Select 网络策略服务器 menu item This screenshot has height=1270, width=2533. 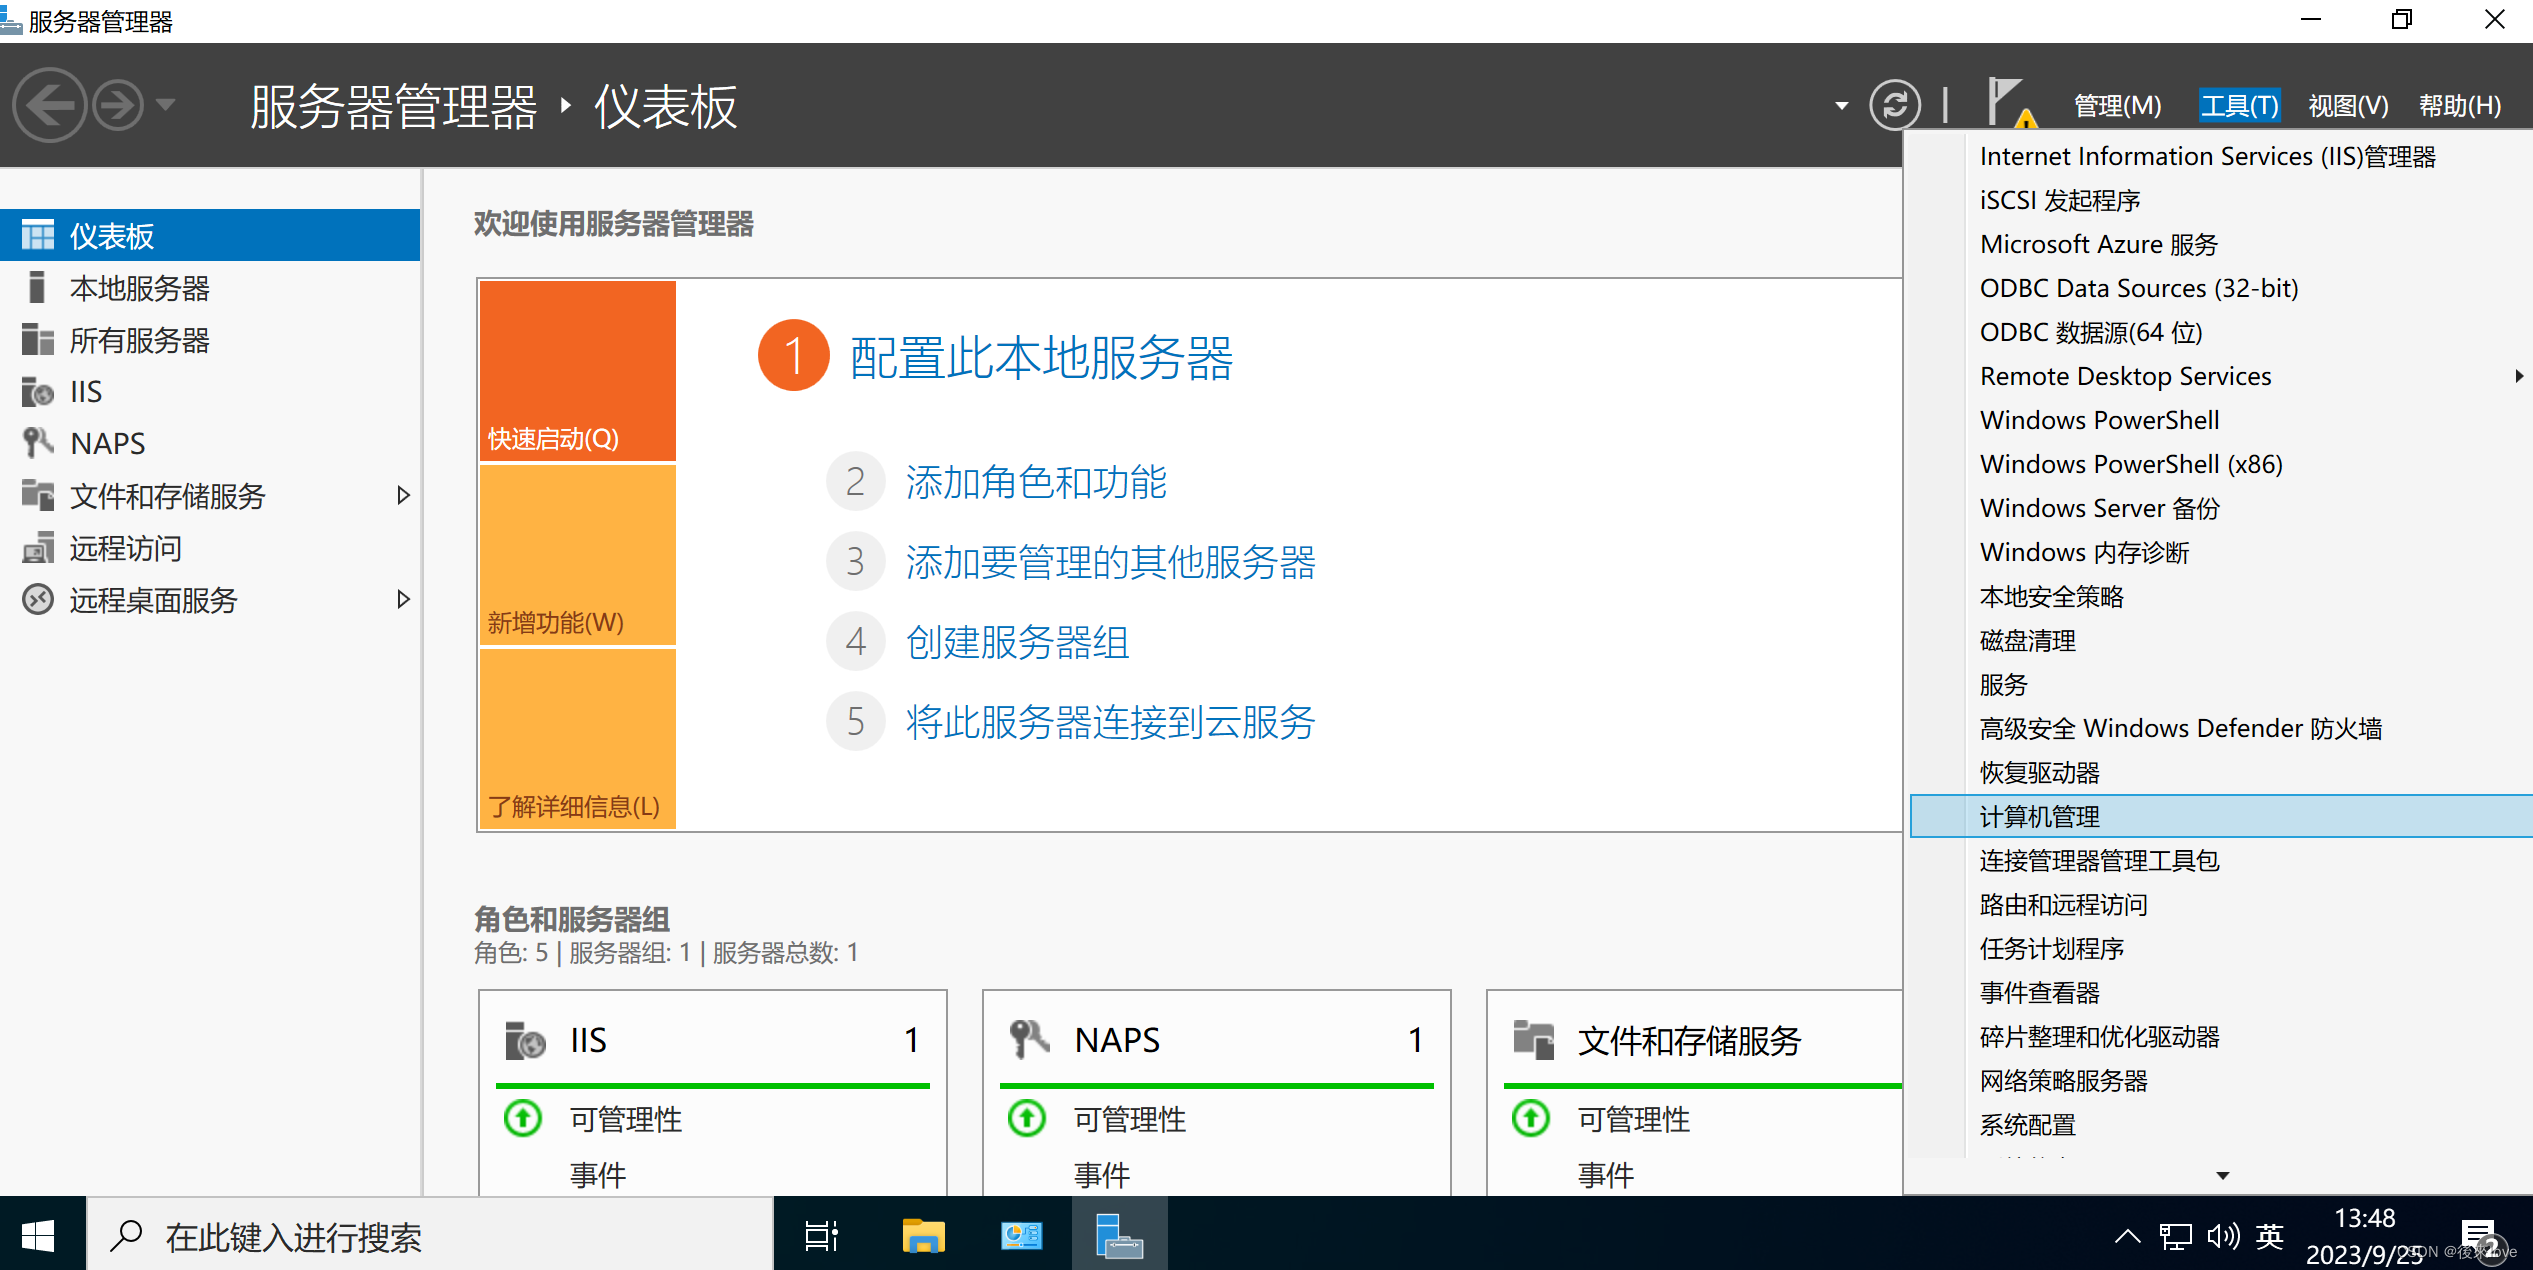tap(2221, 1081)
